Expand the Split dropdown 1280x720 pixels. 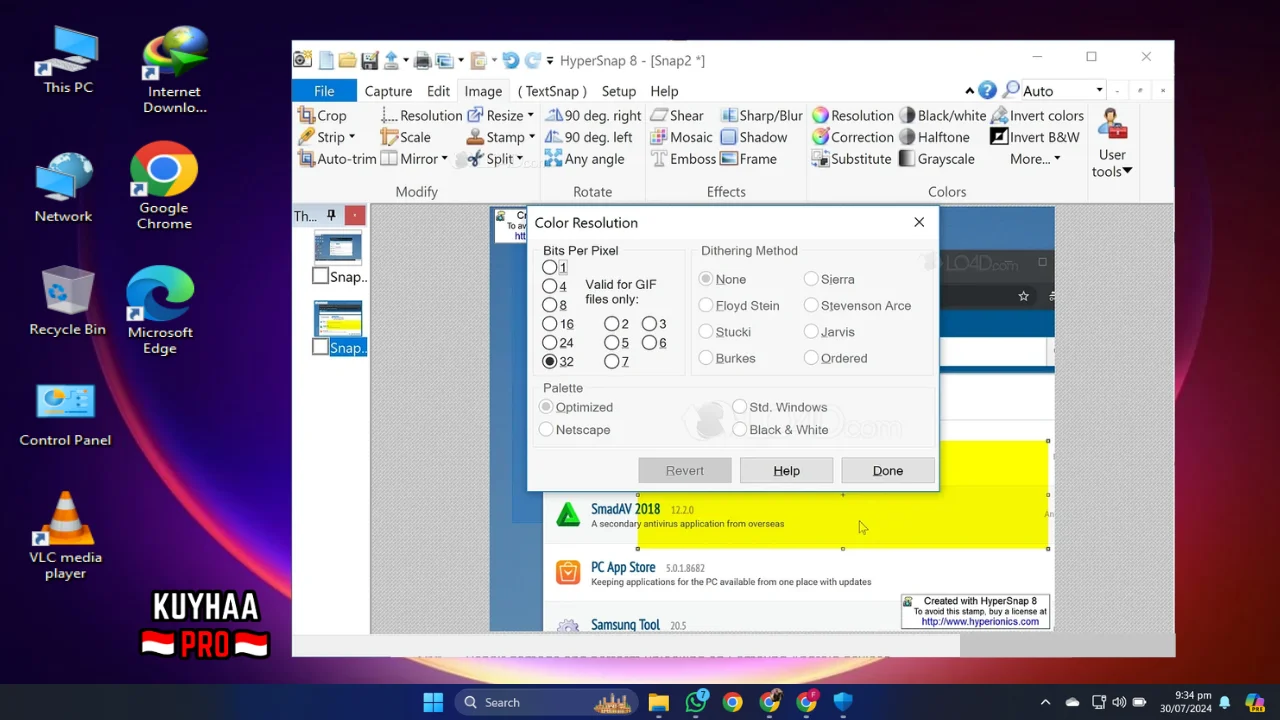pos(520,159)
